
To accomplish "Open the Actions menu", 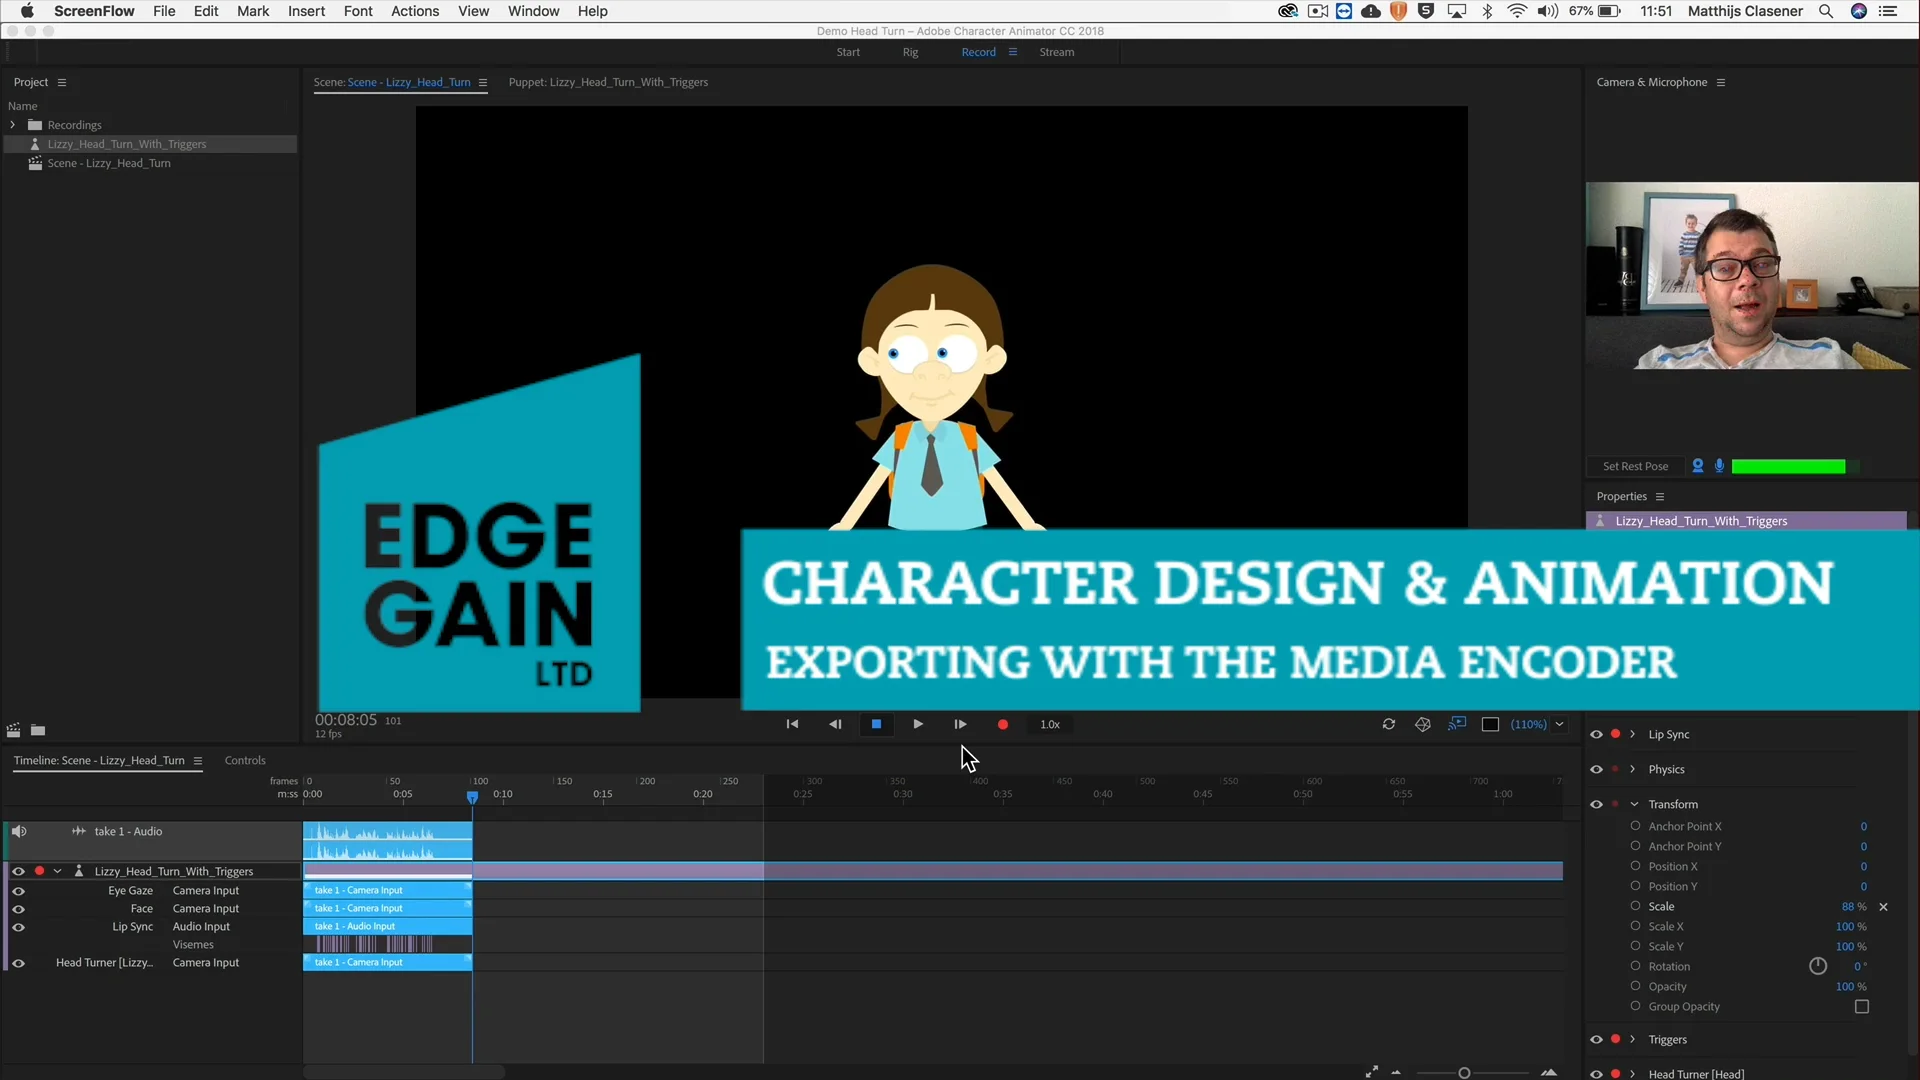I will coord(414,11).
